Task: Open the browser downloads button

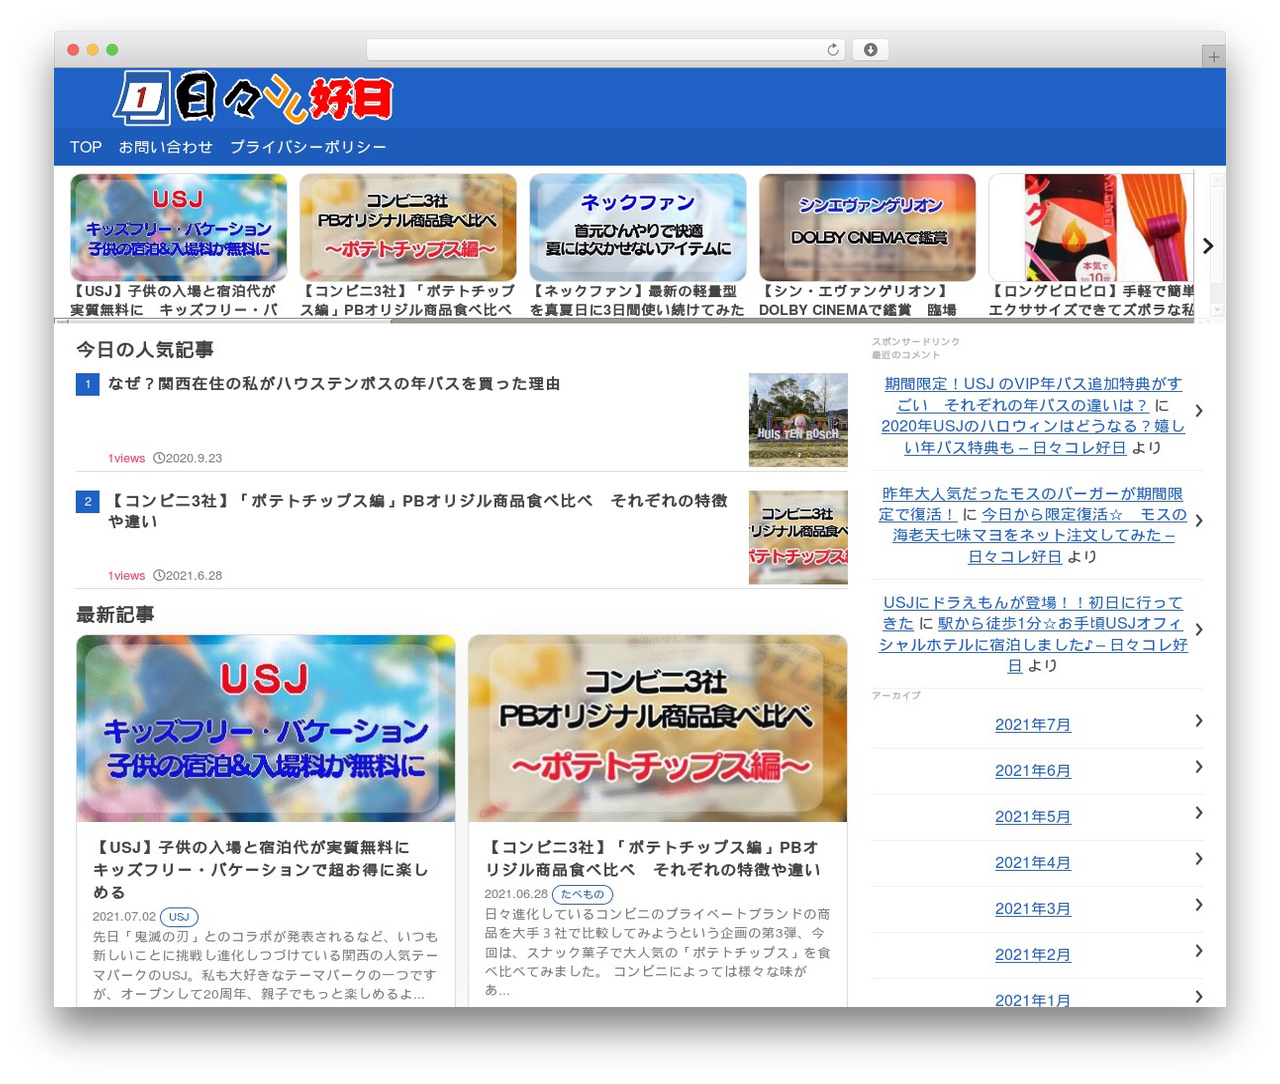Action: (x=870, y=50)
